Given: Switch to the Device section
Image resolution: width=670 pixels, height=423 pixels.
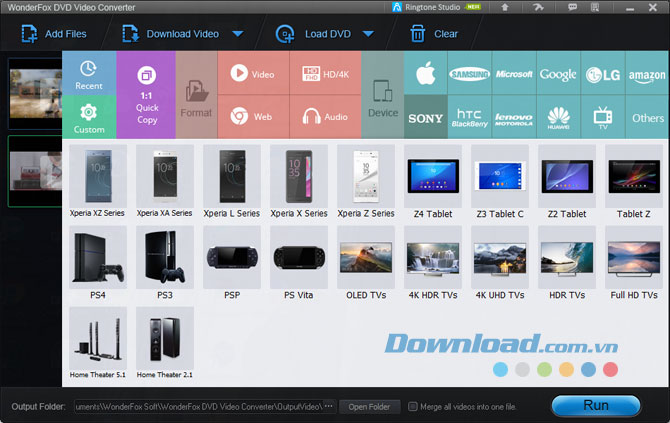Looking at the screenshot, I should [x=383, y=95].
